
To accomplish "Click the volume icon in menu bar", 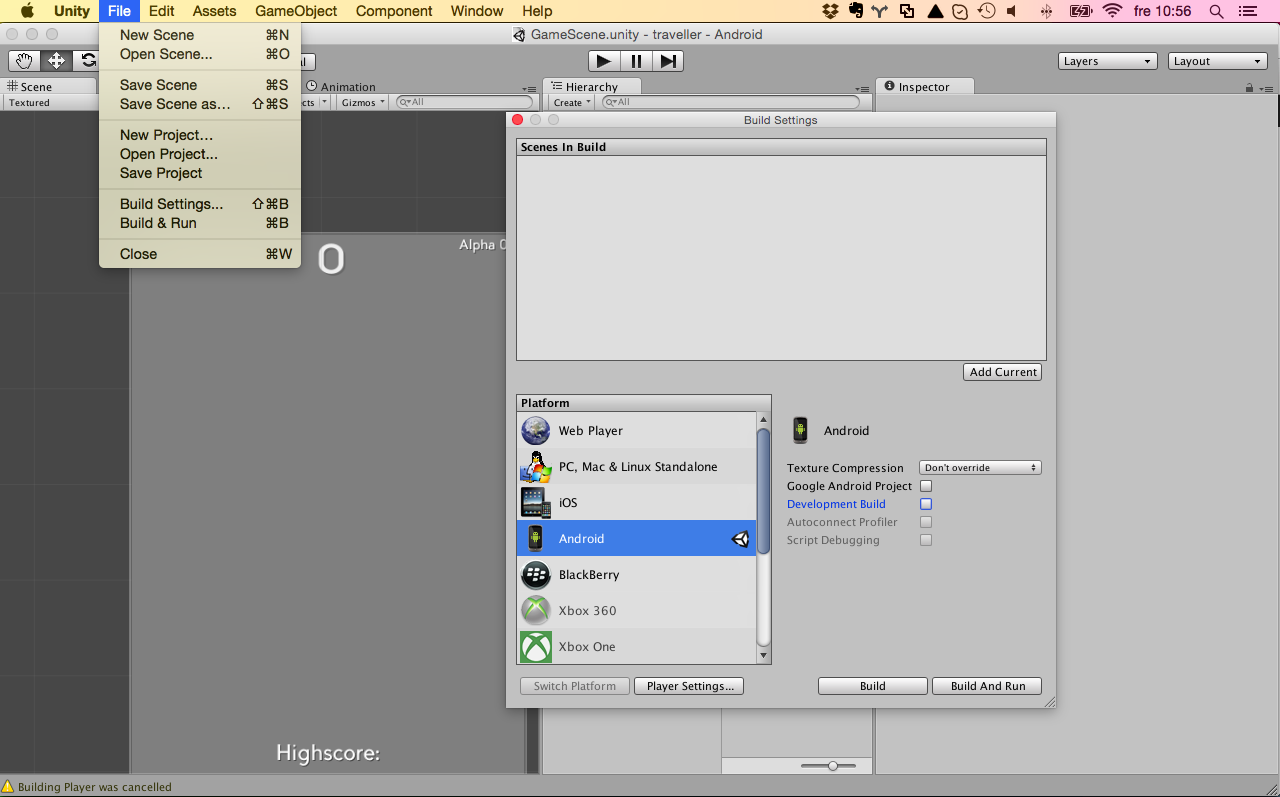I will 1012,11.
